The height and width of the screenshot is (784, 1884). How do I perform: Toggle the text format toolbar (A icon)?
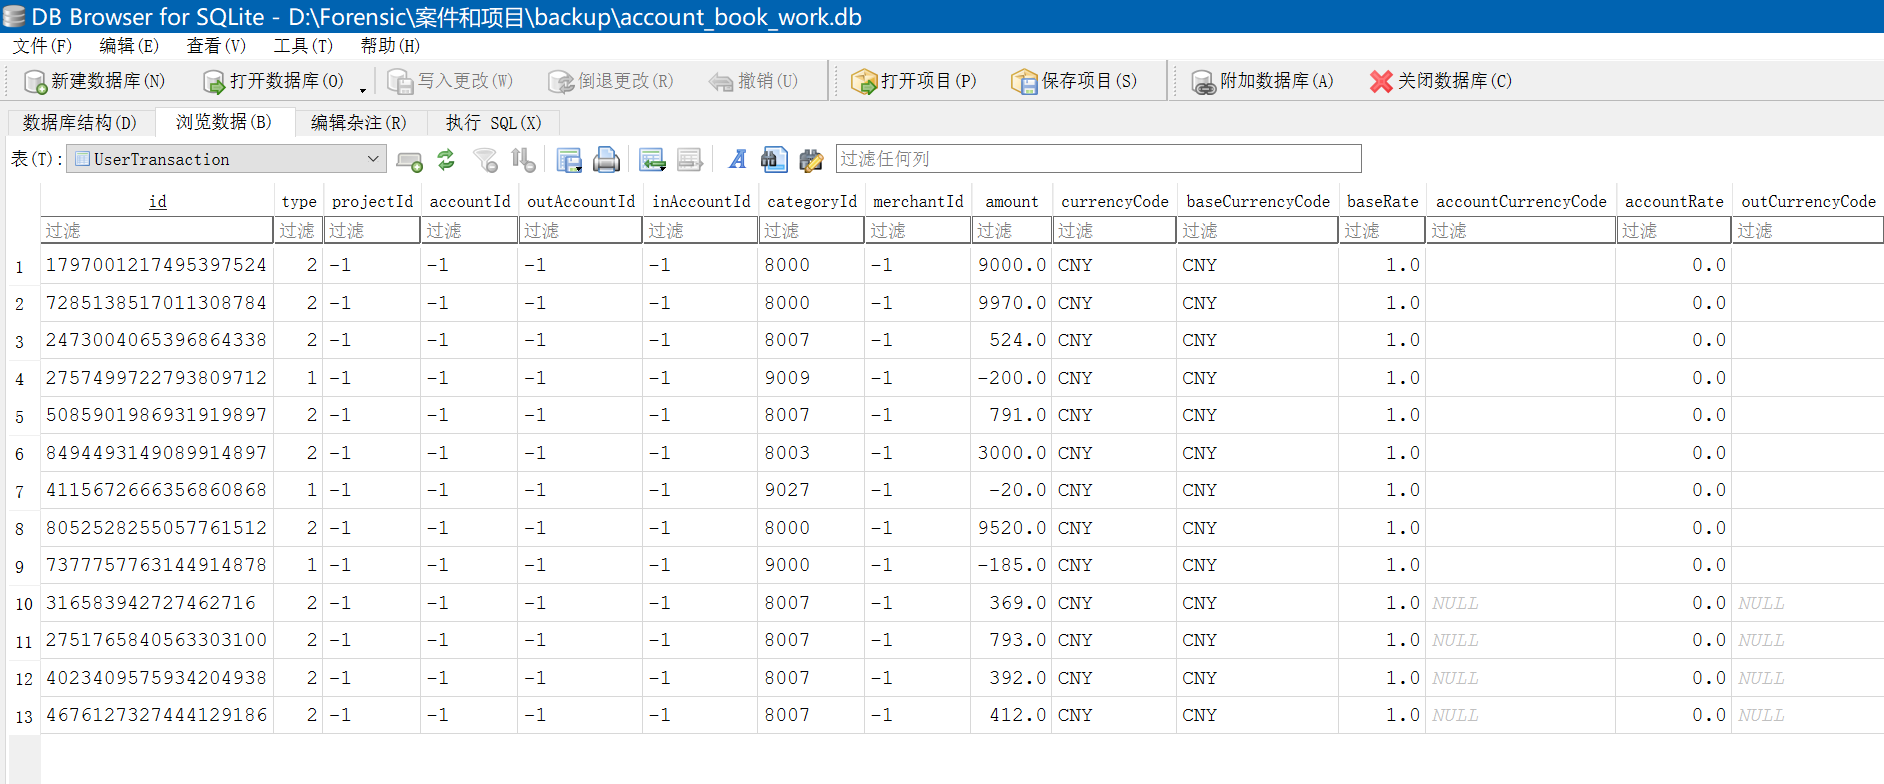pyautogui.click(x=737, y=160)
